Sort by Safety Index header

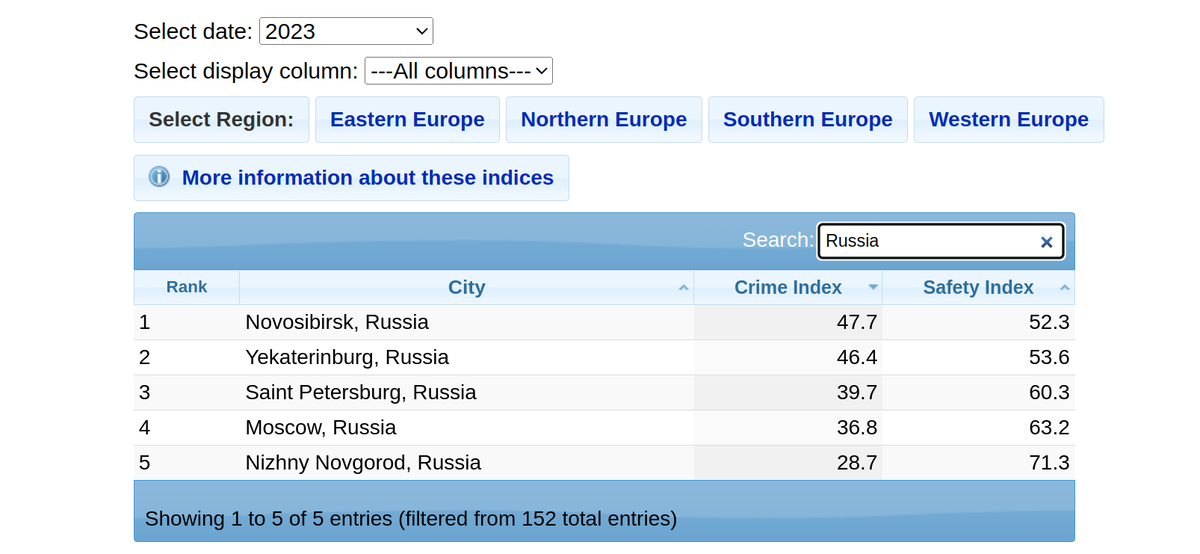978,287
